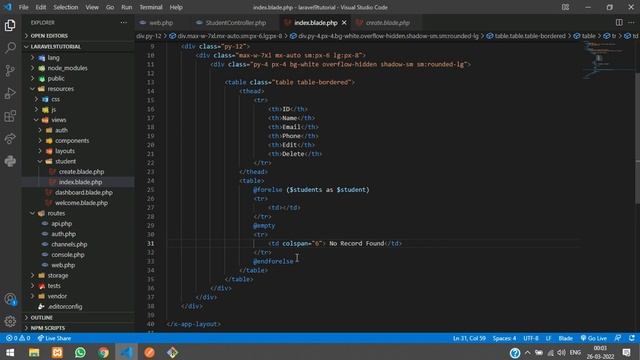Open notifications bell in status bar
Screen dimensions: 640x360
pos(632,338)
